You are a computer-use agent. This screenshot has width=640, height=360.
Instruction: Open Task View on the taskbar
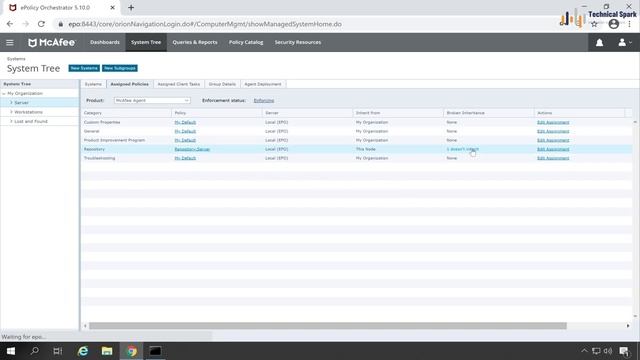58,351
